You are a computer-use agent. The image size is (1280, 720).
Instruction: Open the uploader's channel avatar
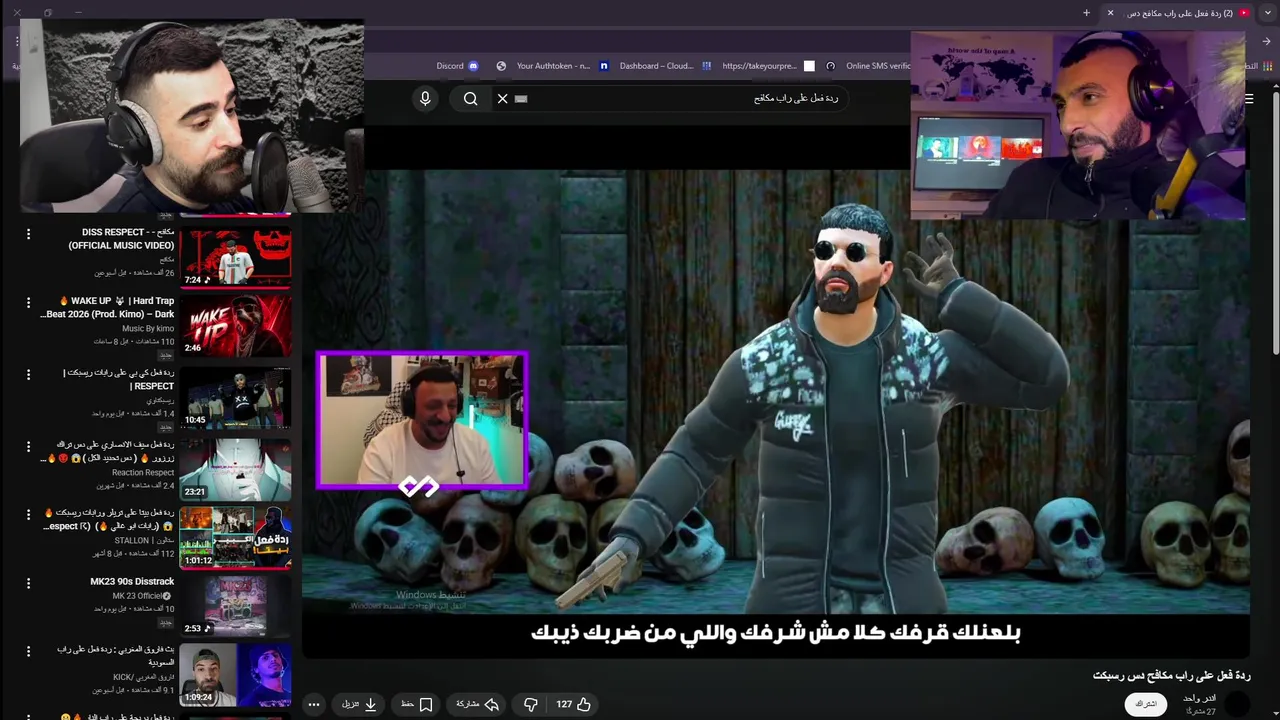tap(1238, 704)
